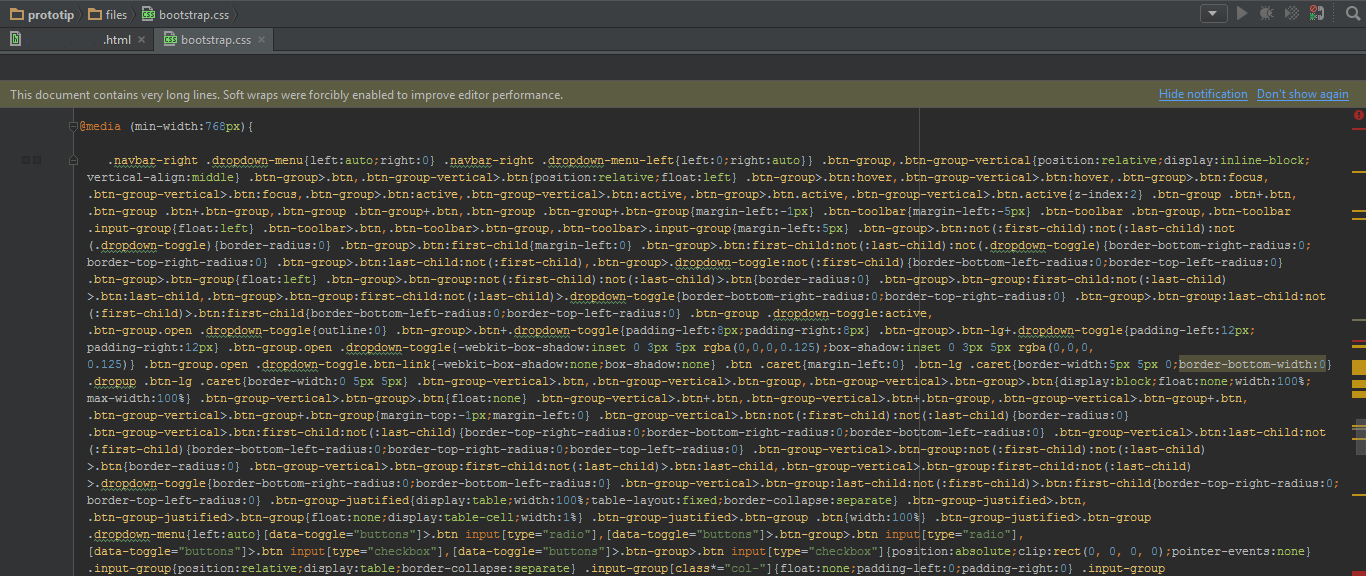Click the max-width:100% text
Image resolution: width=1366 pixels, height=576 pixels.
[135, 398]
